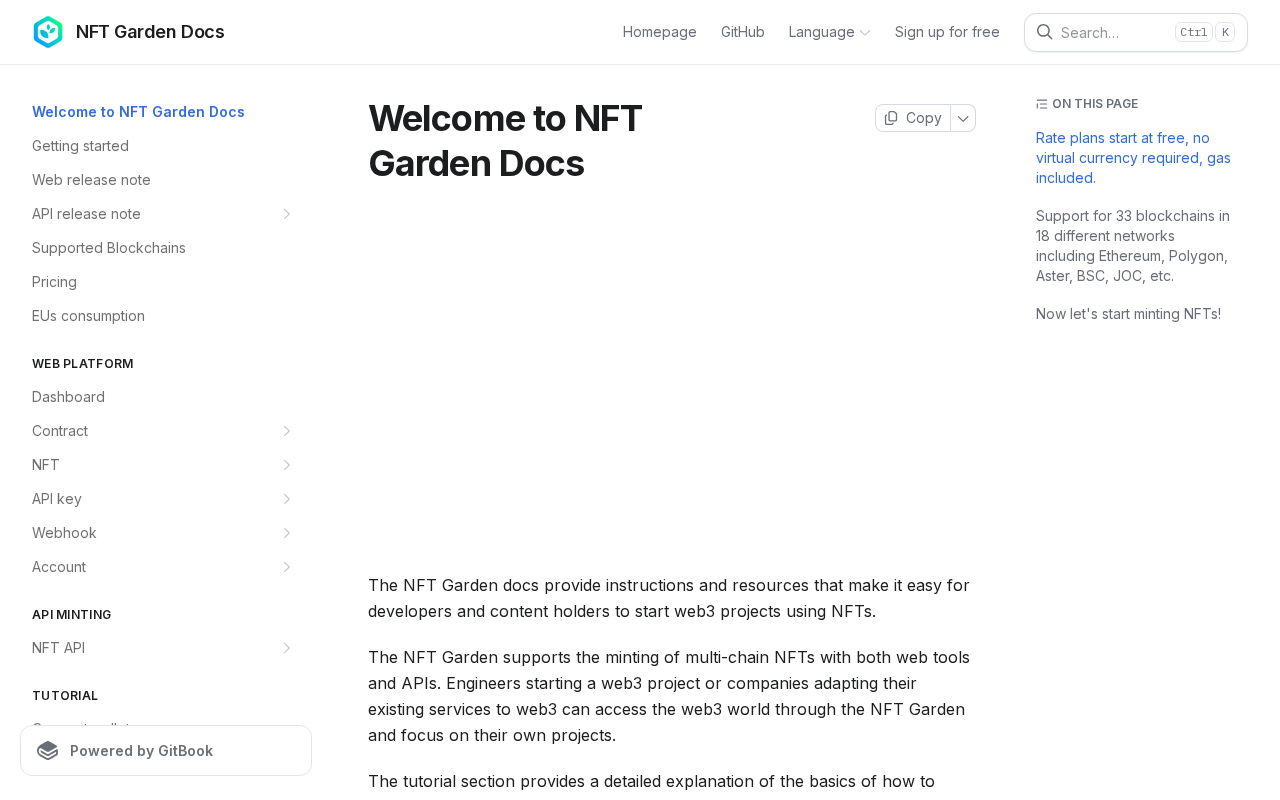The height and width of the screenshot is (800, 1280).
Task: Expand the Account sidebar section
Action: point(286,567)
